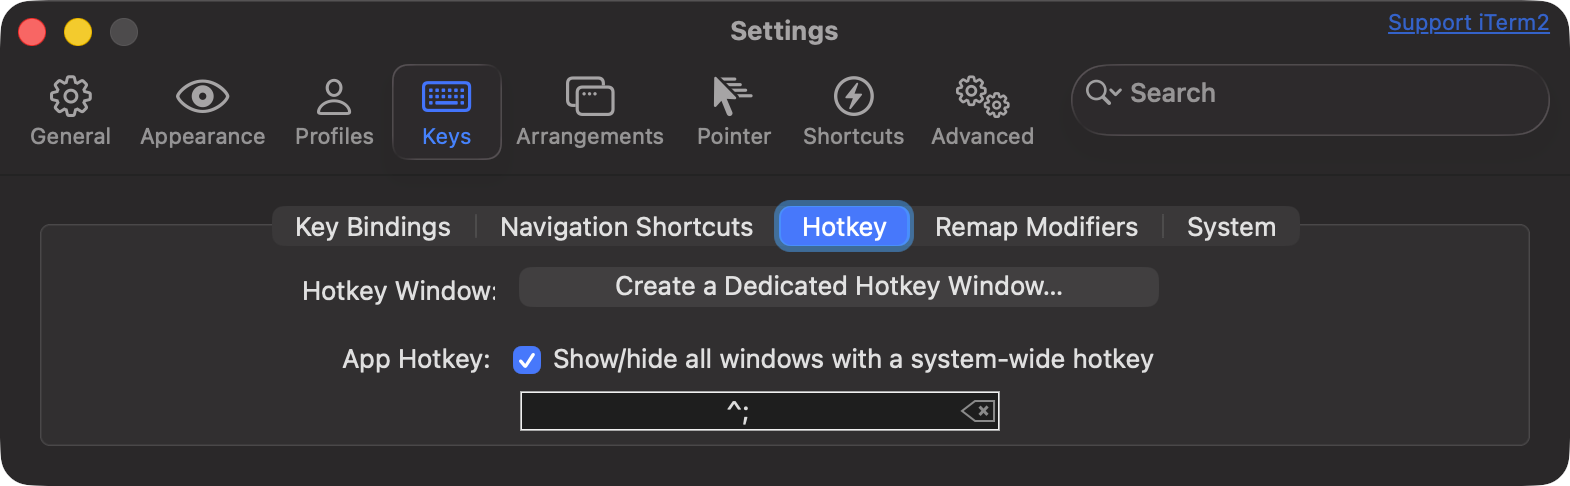Open the System tab
1570x486 pixels.
(x=1231, y=227)
